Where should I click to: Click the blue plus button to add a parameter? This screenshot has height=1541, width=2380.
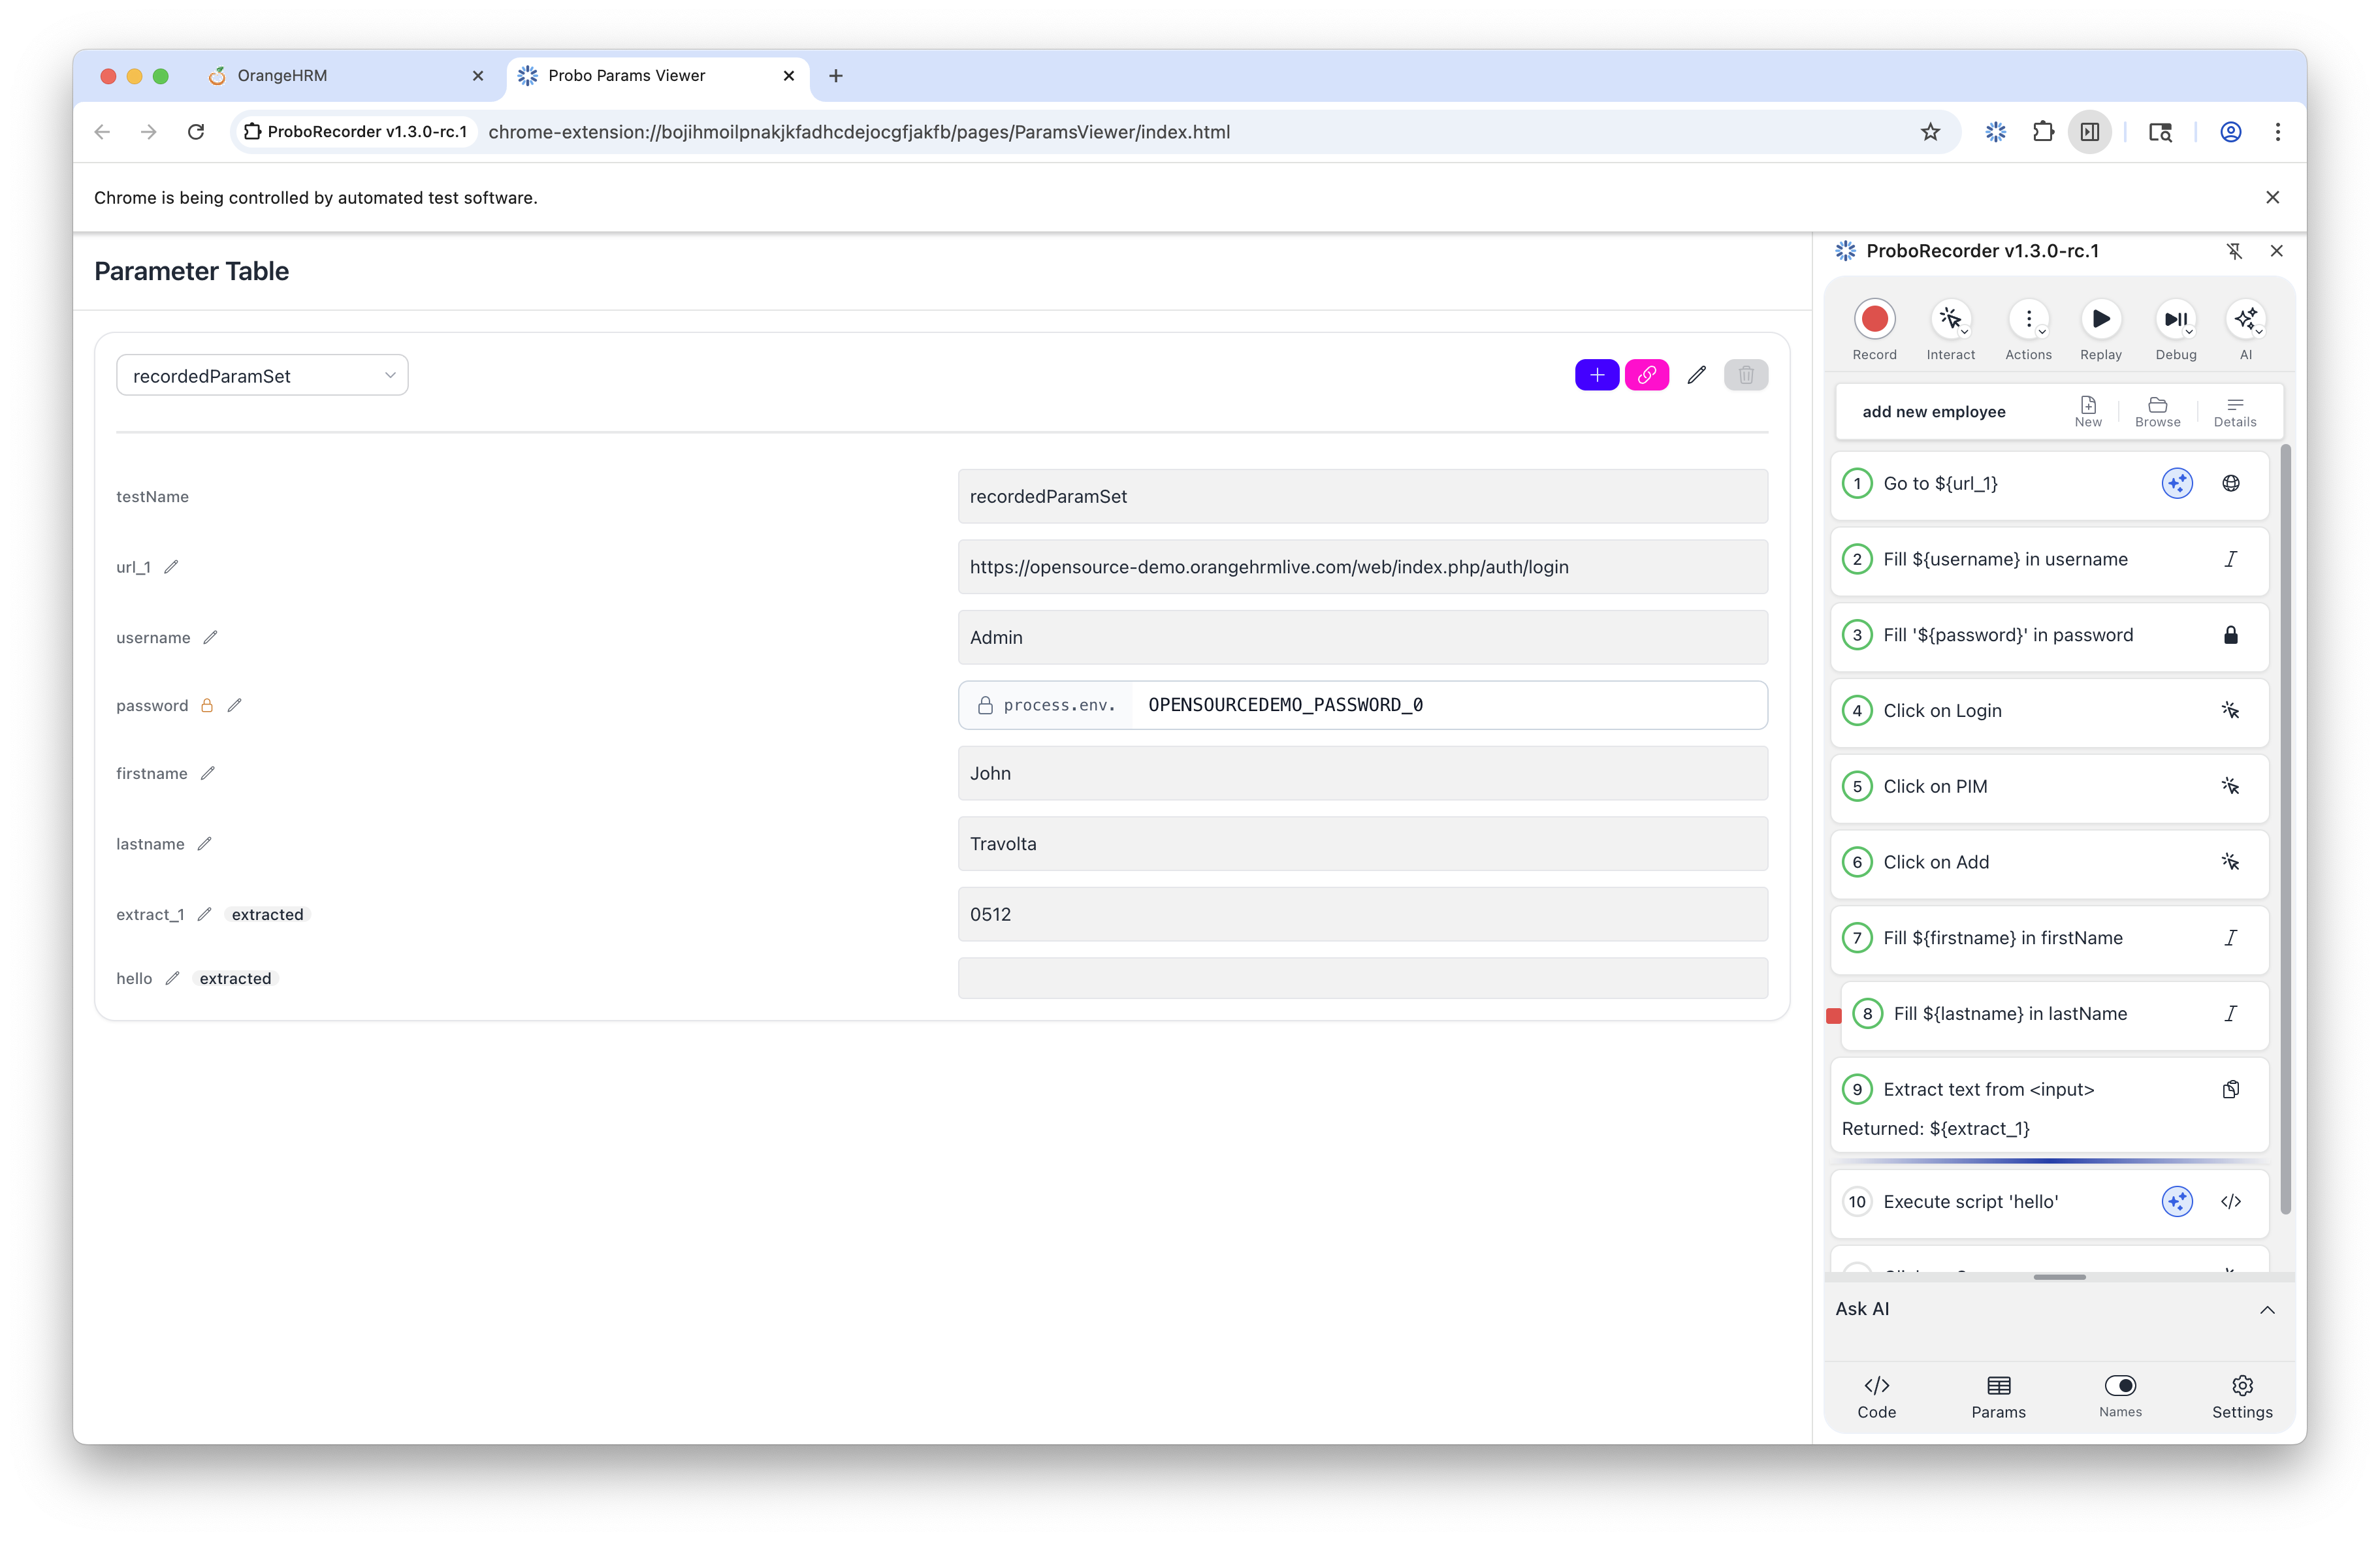pyautogui.click(x=1596, y=375)
